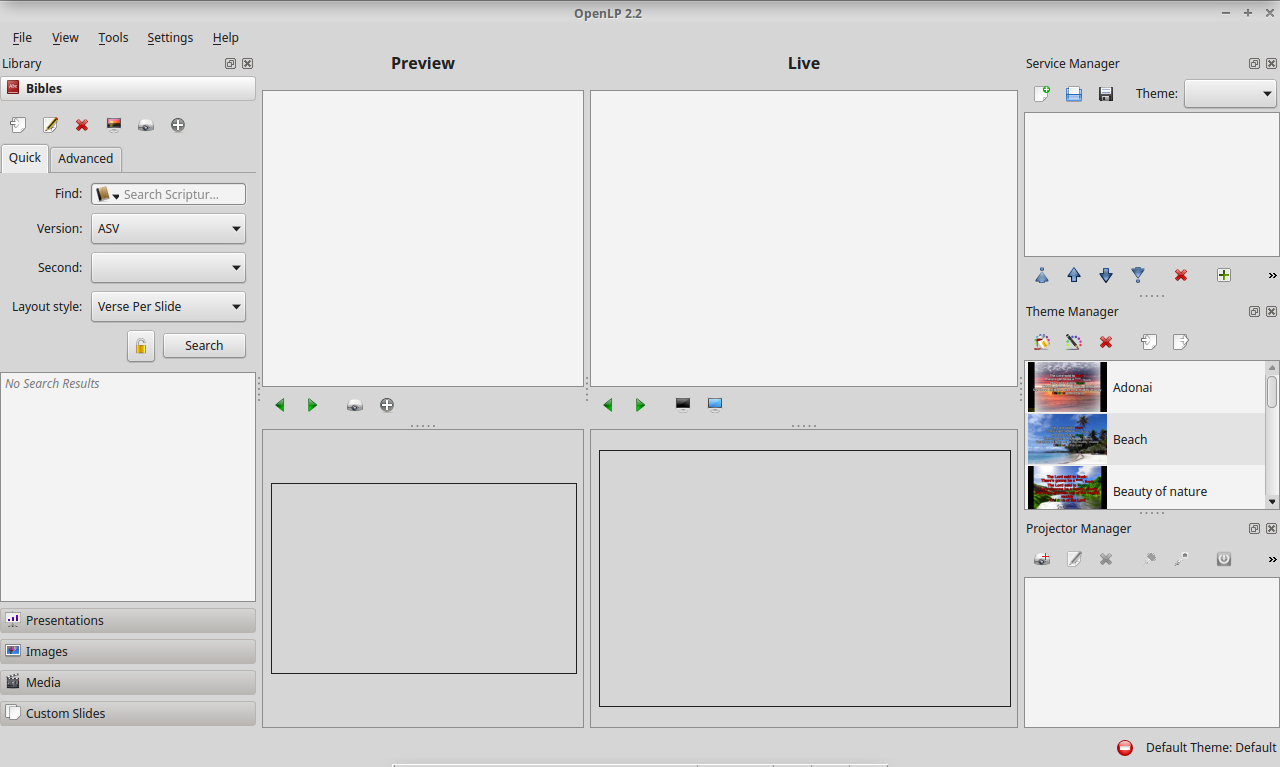Image resolution: width=1280 pixels, height=767 pixels.
Task: Send the Bible item to live display
Action: (114, 125)
